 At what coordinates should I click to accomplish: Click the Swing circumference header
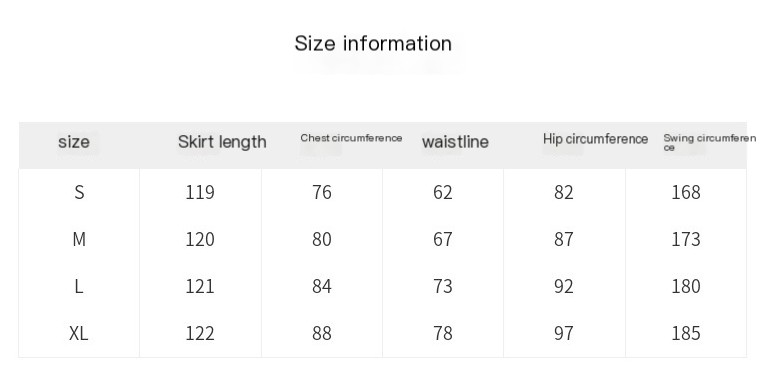click(x=710, y=142)
